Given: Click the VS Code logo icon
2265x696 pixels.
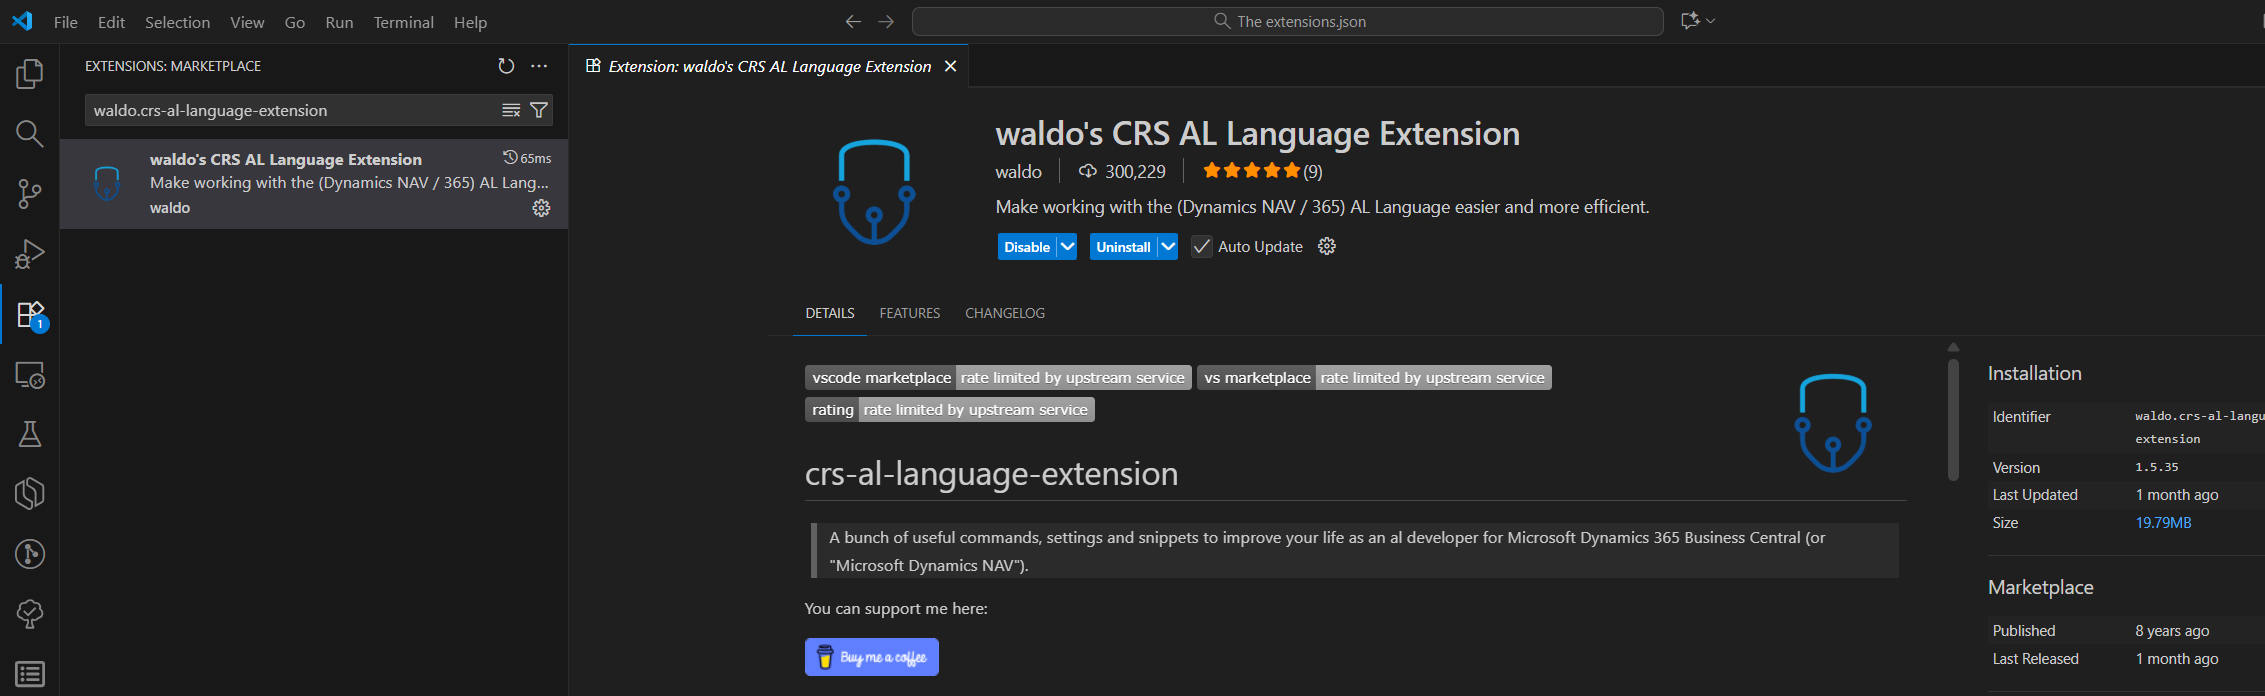Looking at the screenshot, I should click(x=22, y=21).
